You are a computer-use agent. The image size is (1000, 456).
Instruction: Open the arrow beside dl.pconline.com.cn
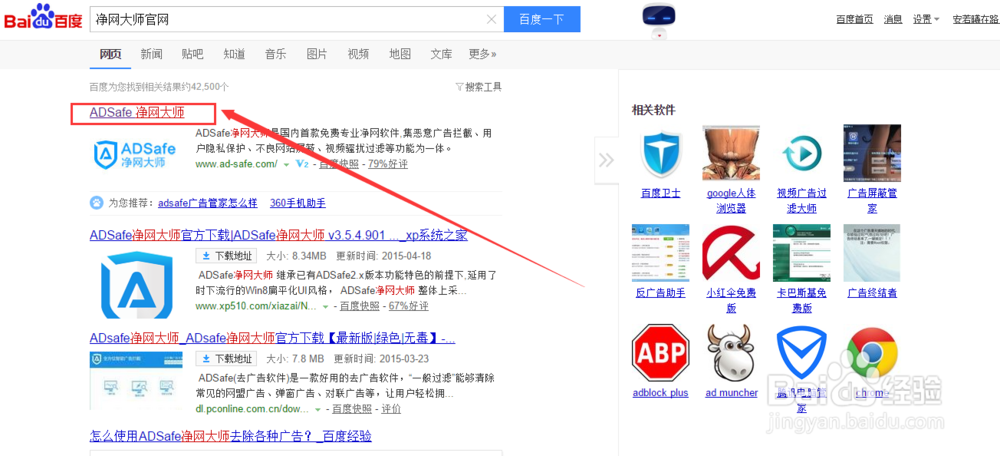(x=317, y=409)
